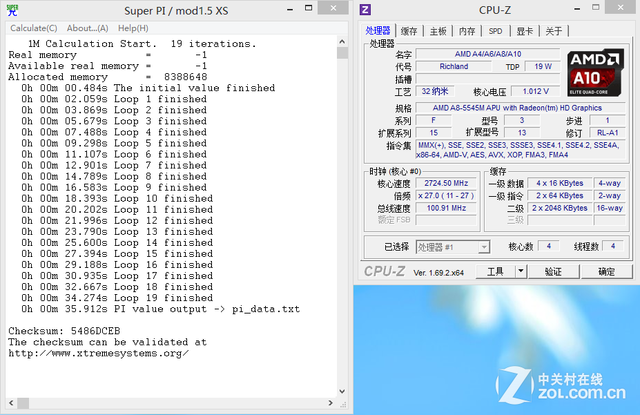The image size is (640, 415).
Task: Click the Super PI horizontal scrollbar thumb
Action: pyautogui.click(x=23, y=403)
